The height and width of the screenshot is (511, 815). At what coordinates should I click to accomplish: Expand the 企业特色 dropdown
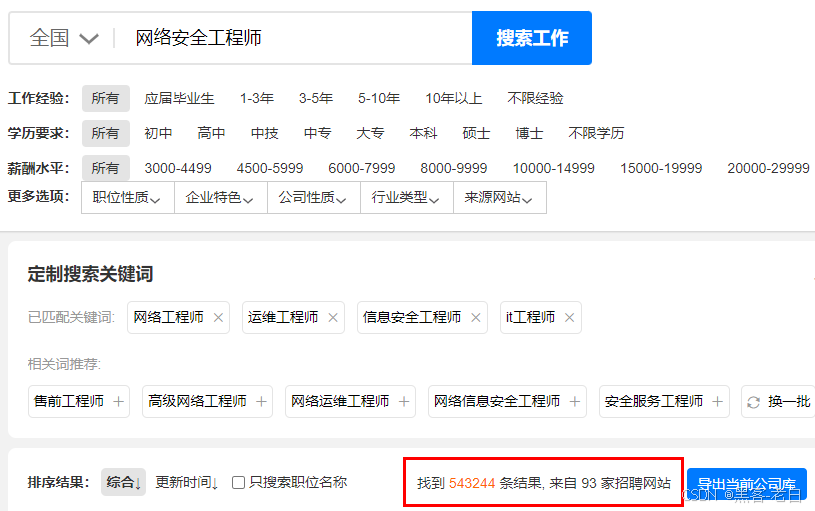(x=220, y=198)
